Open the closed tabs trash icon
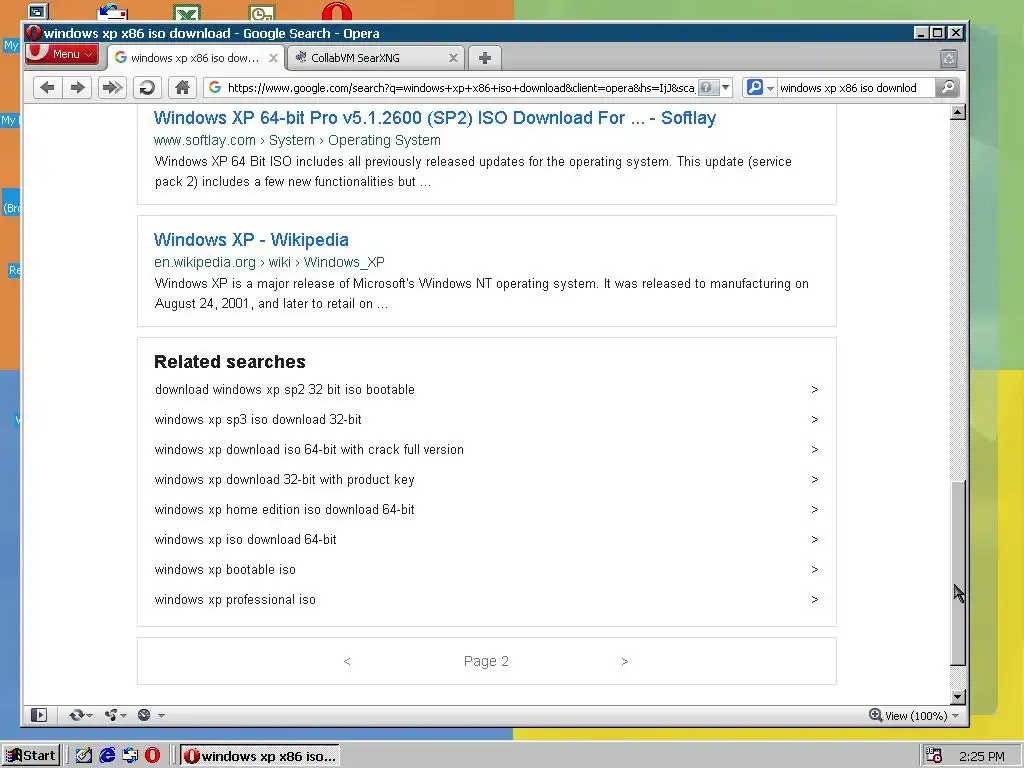The height and width of the screenshot is (768, 1024). pyautogui.click(x=949, y=59)
